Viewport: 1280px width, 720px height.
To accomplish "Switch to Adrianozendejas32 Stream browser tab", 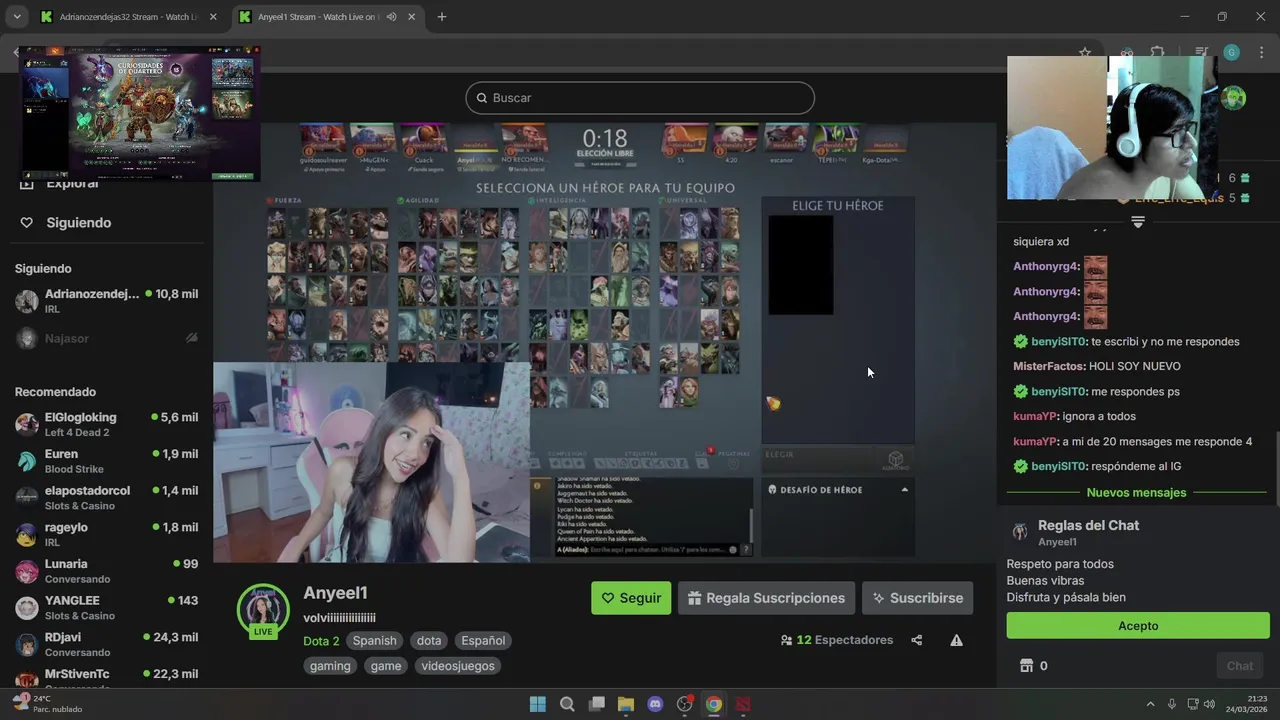I will coord(129,17).
